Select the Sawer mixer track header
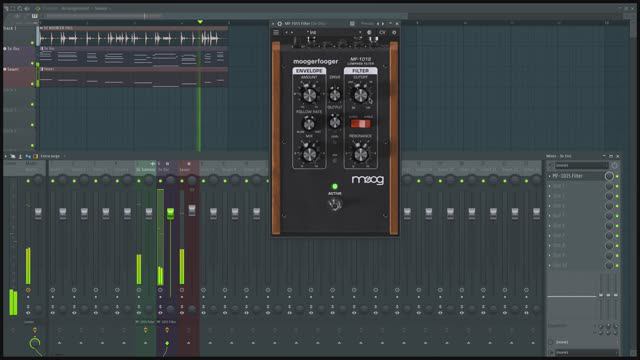This screenshot has height=360, width=640. click(188, 169)
